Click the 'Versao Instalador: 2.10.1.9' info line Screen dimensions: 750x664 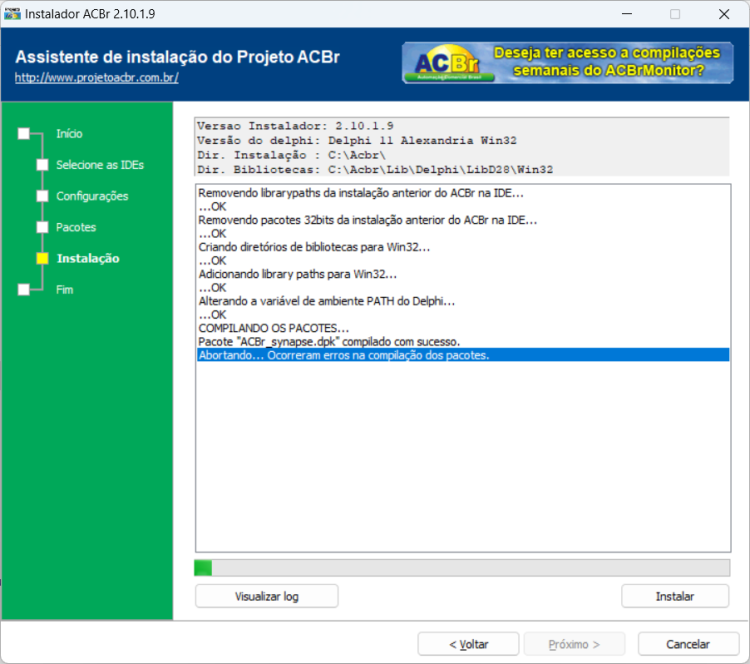[x=295, y=126]
